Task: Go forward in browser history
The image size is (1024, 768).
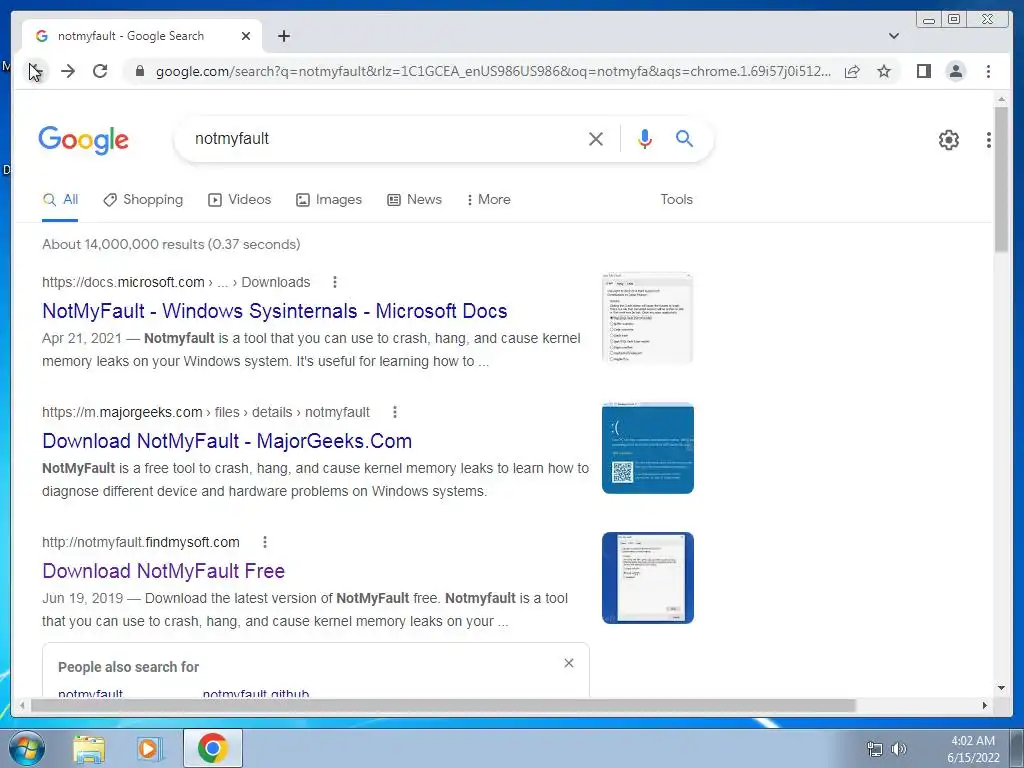Action: 68,71
